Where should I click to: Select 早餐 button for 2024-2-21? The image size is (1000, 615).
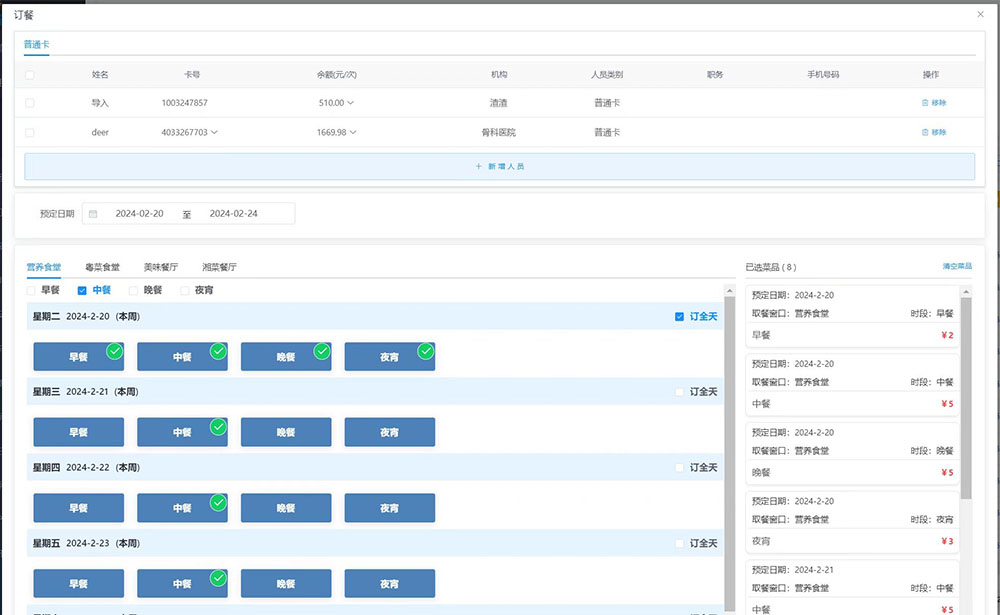(x=78, y=433)
